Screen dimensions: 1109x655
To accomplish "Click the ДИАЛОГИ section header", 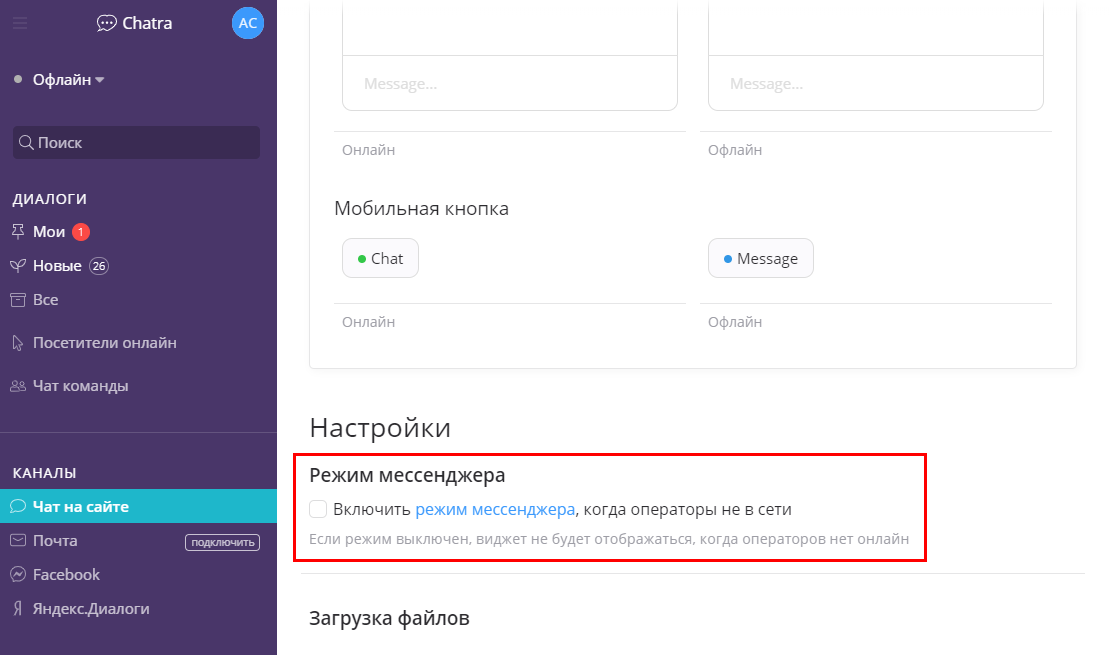I will click(x=50, y=199).
